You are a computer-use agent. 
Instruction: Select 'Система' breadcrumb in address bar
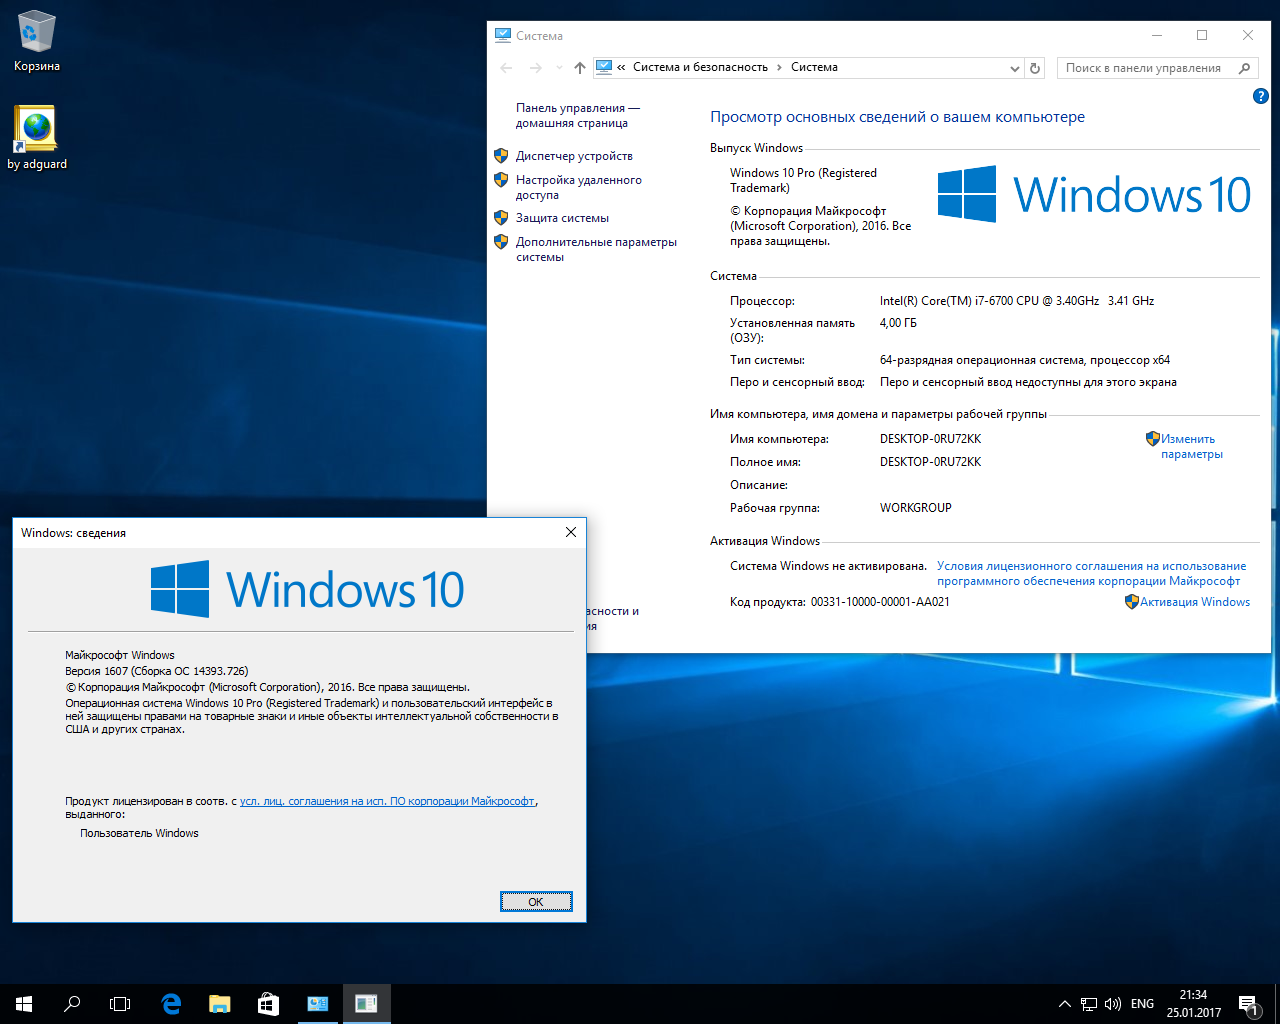[814, 67]
